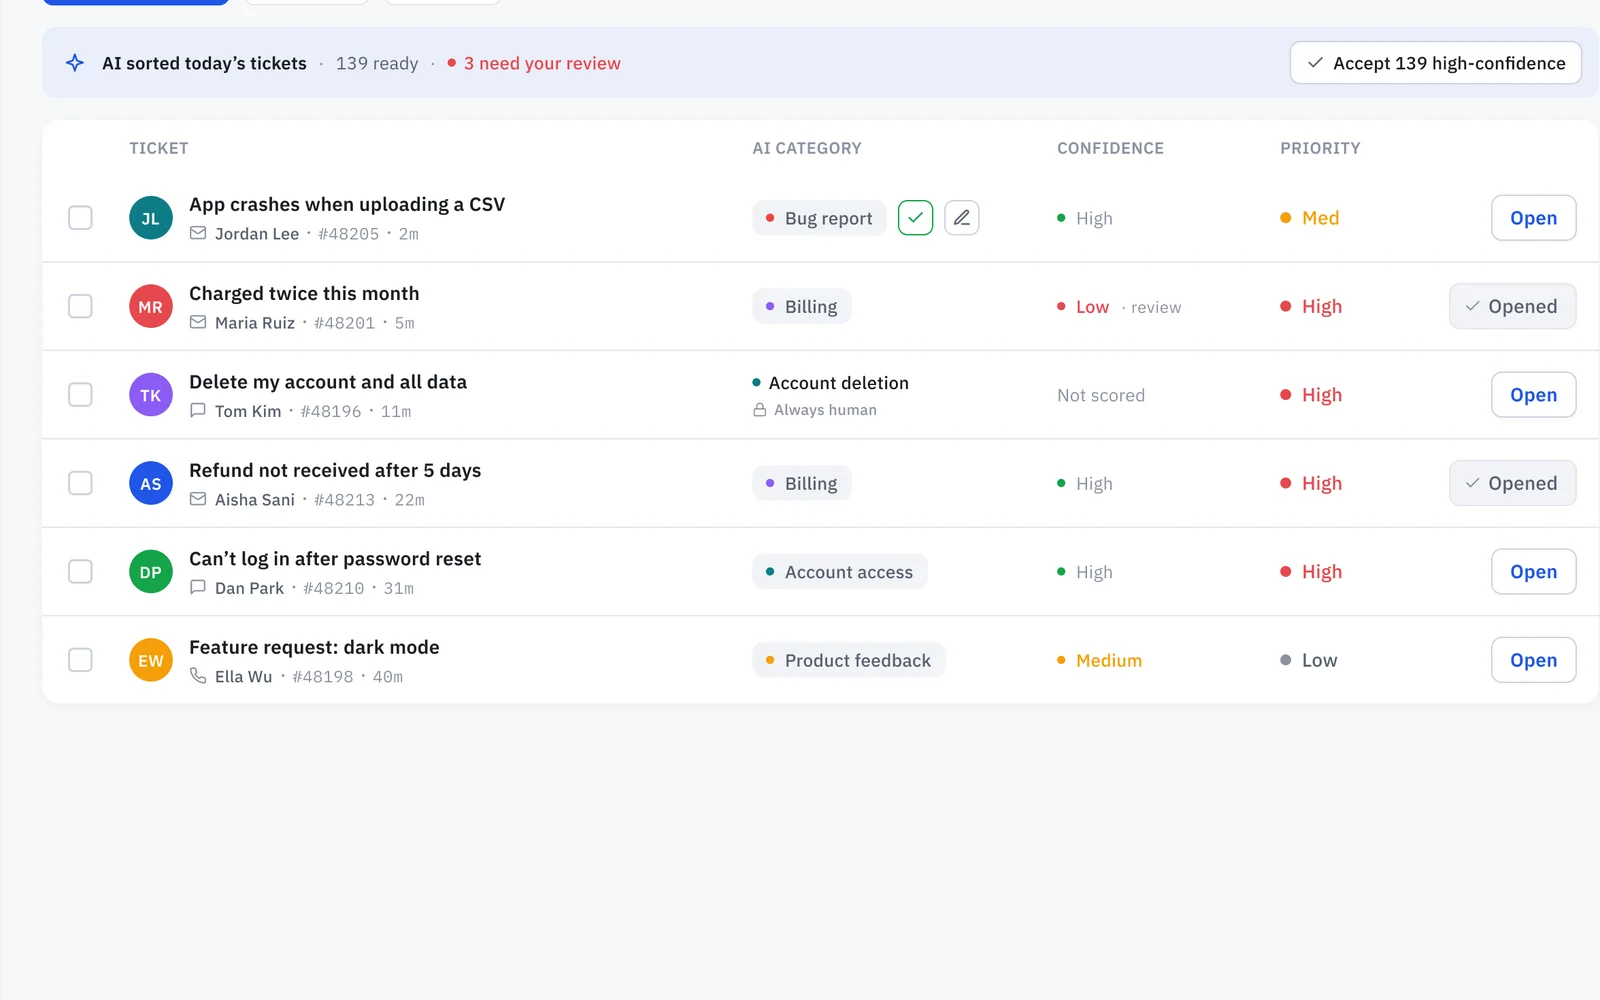Open the password reset ticket from Dan Park
The image size is (1600, 1000).
coord(1533,572)
